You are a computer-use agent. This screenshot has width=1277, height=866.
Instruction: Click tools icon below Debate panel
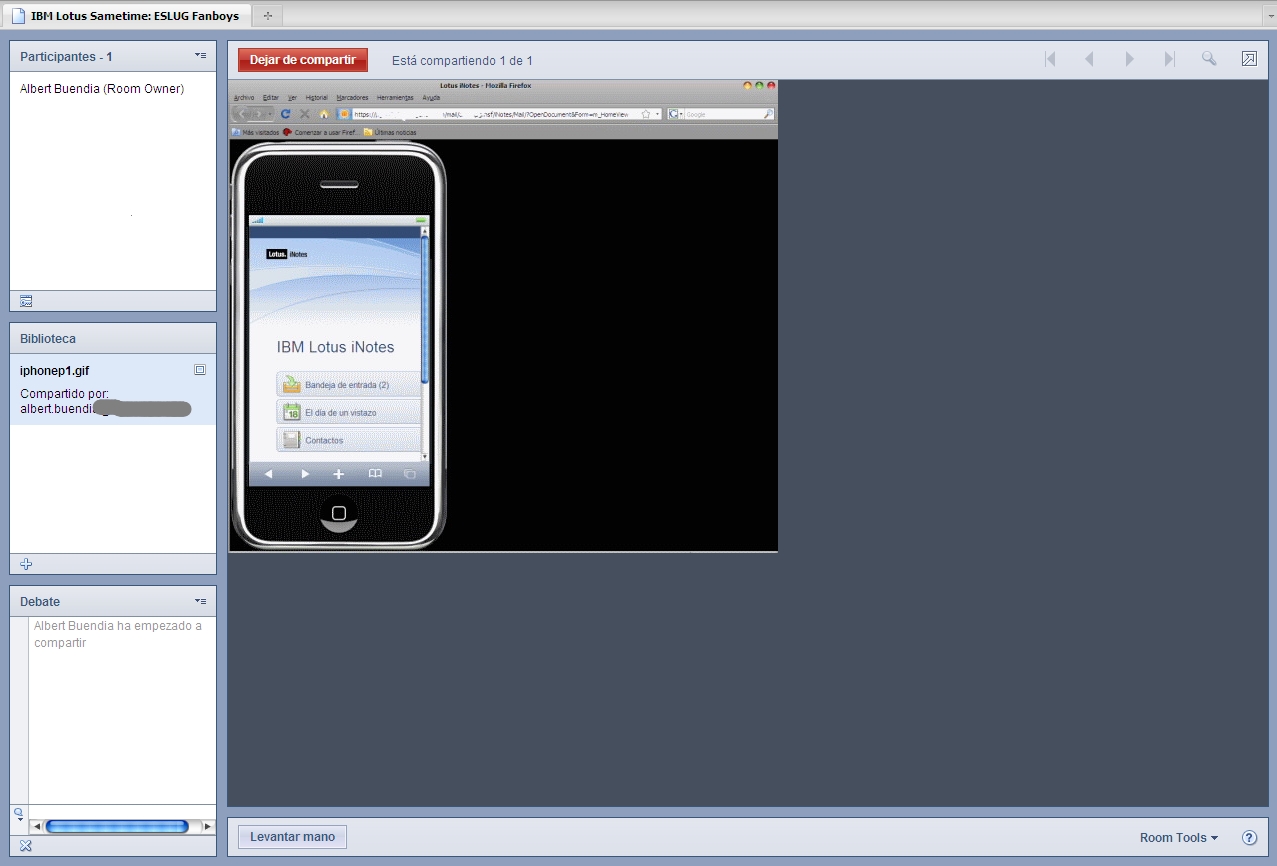point(26,846)
